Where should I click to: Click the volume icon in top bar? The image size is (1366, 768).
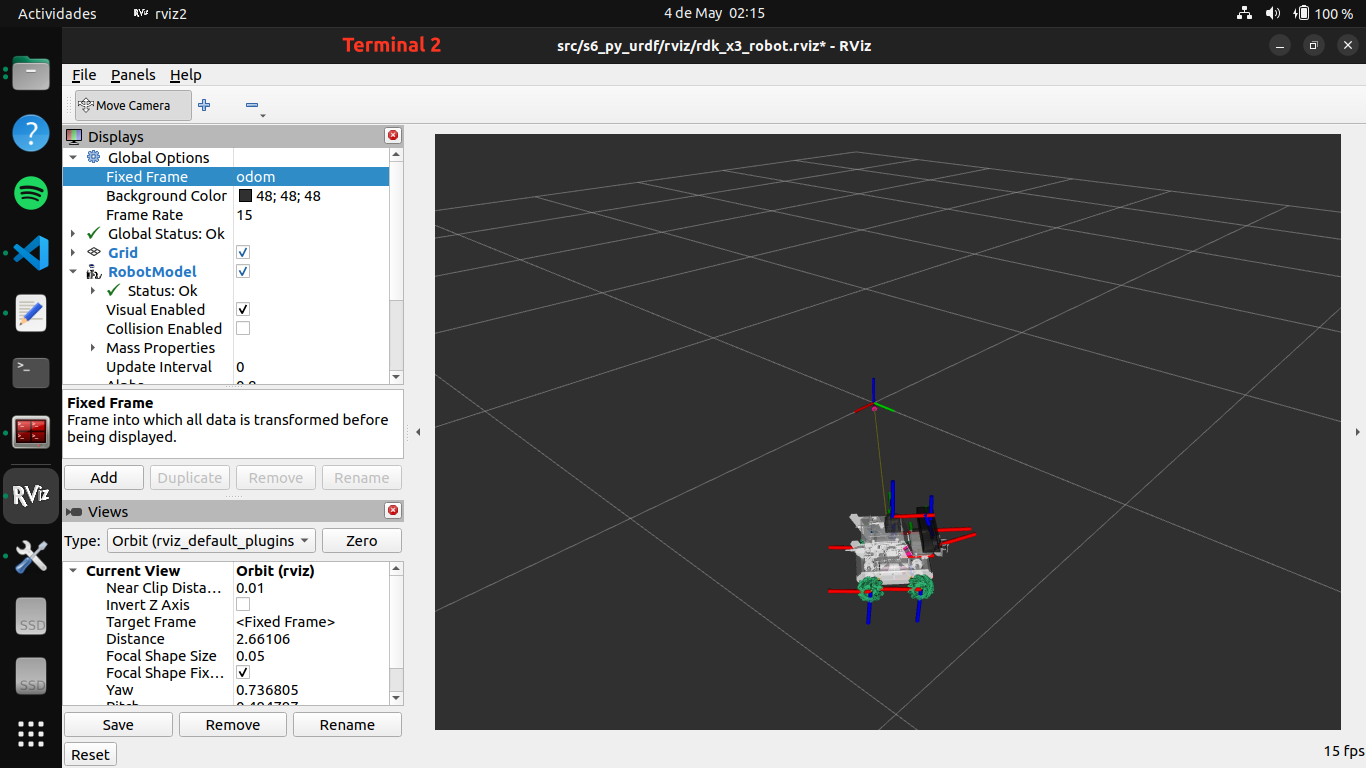tap(1272, 13)
